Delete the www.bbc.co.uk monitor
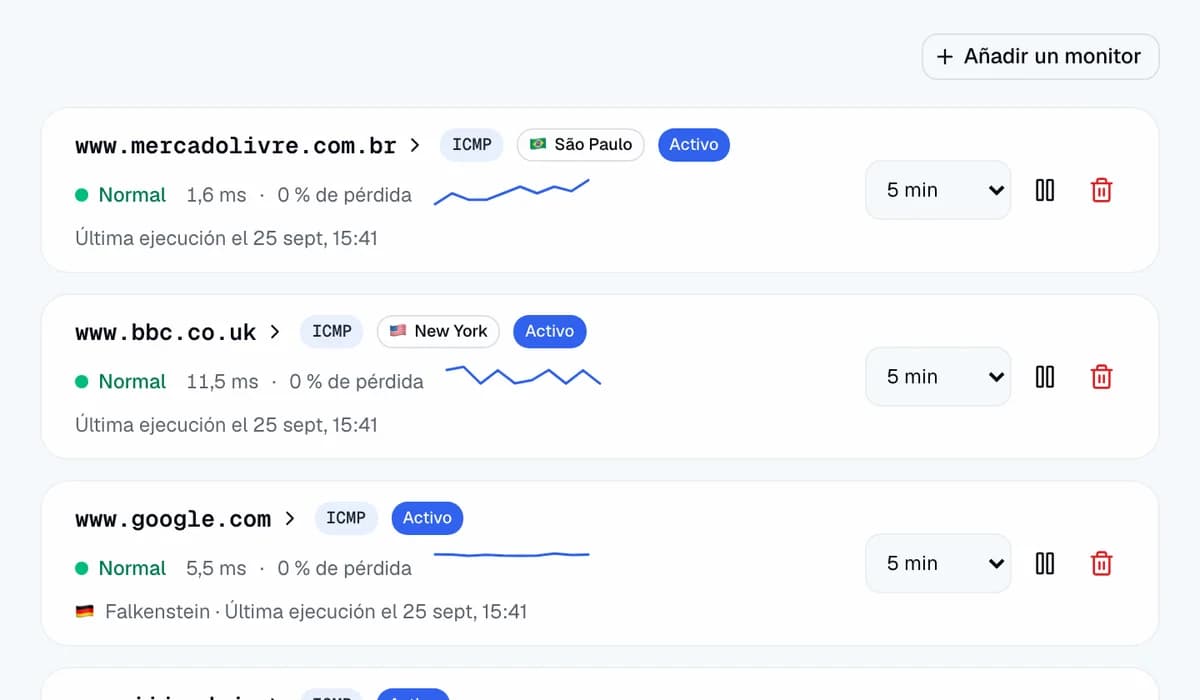The height and width of the screenshot is (700, 1200). click(x=1101, y=377)
